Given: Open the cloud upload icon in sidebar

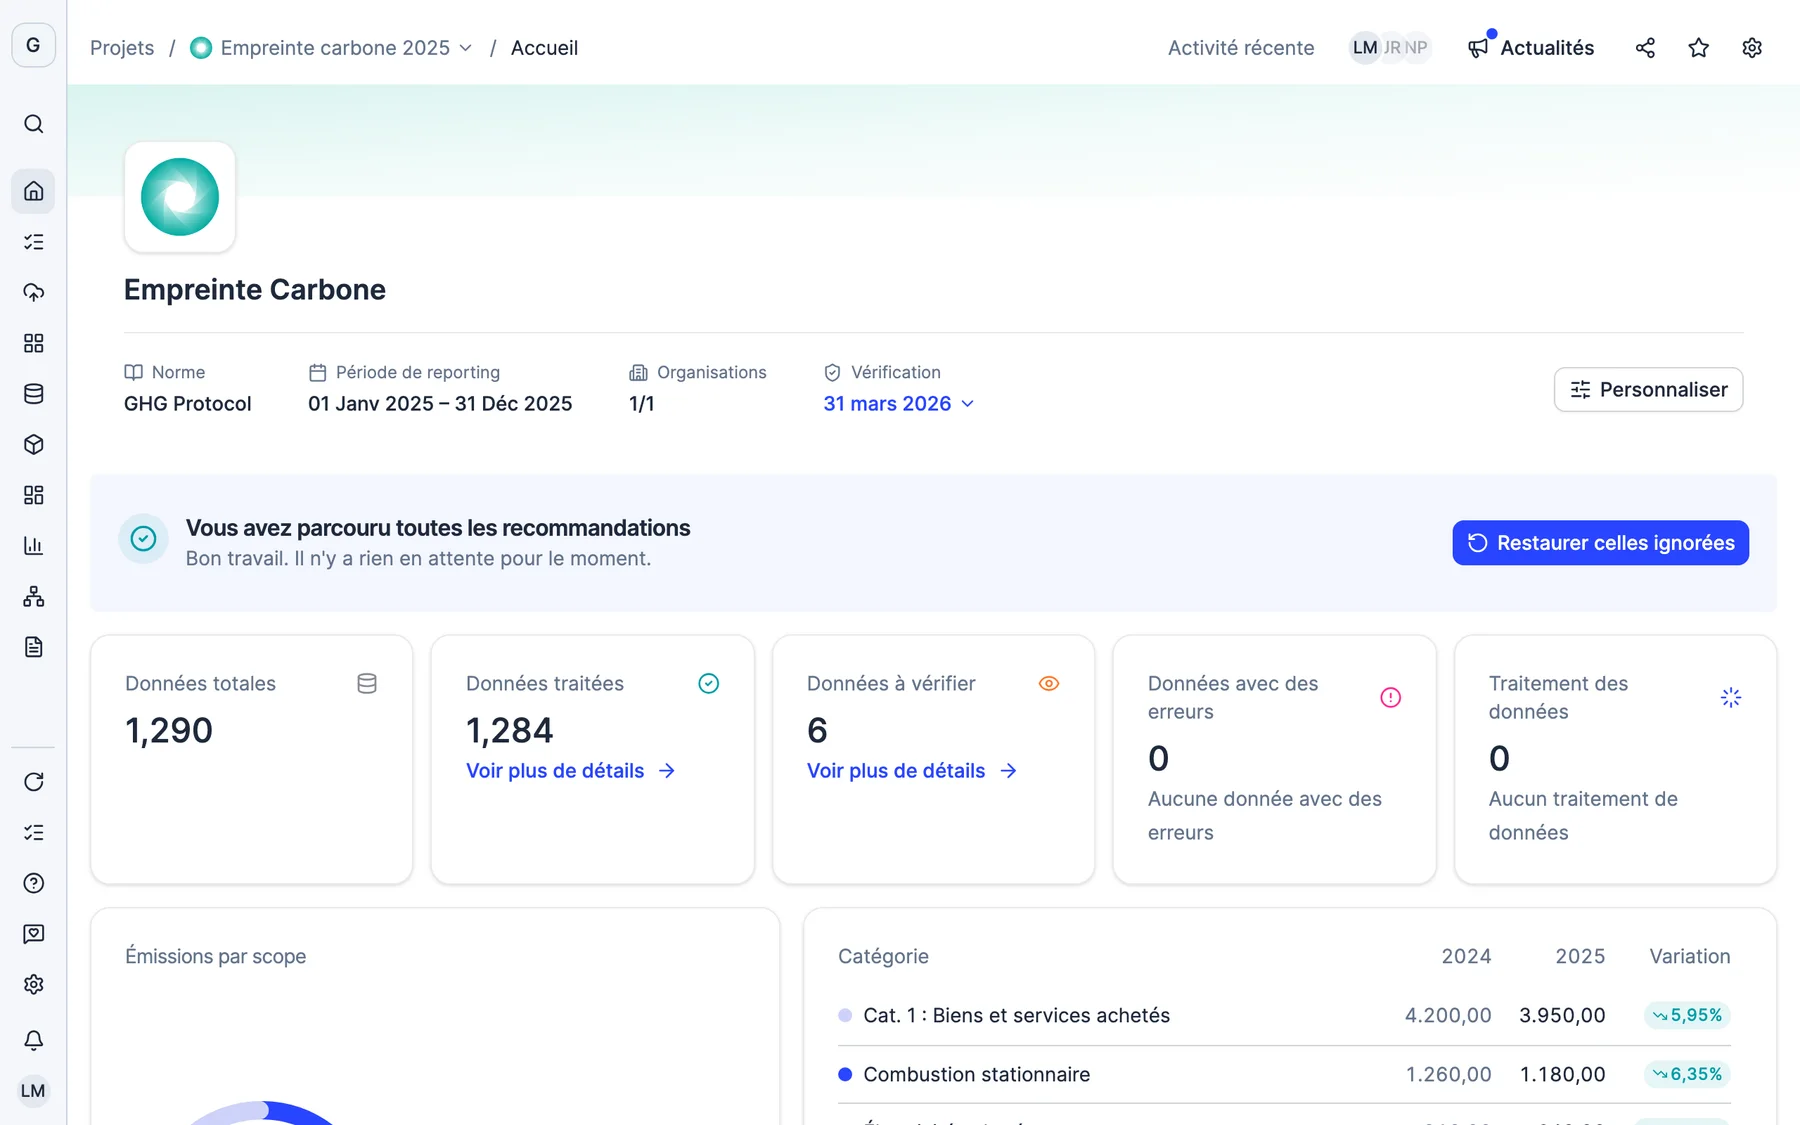Looking at the screenshot, I should [x=33, y=292].
